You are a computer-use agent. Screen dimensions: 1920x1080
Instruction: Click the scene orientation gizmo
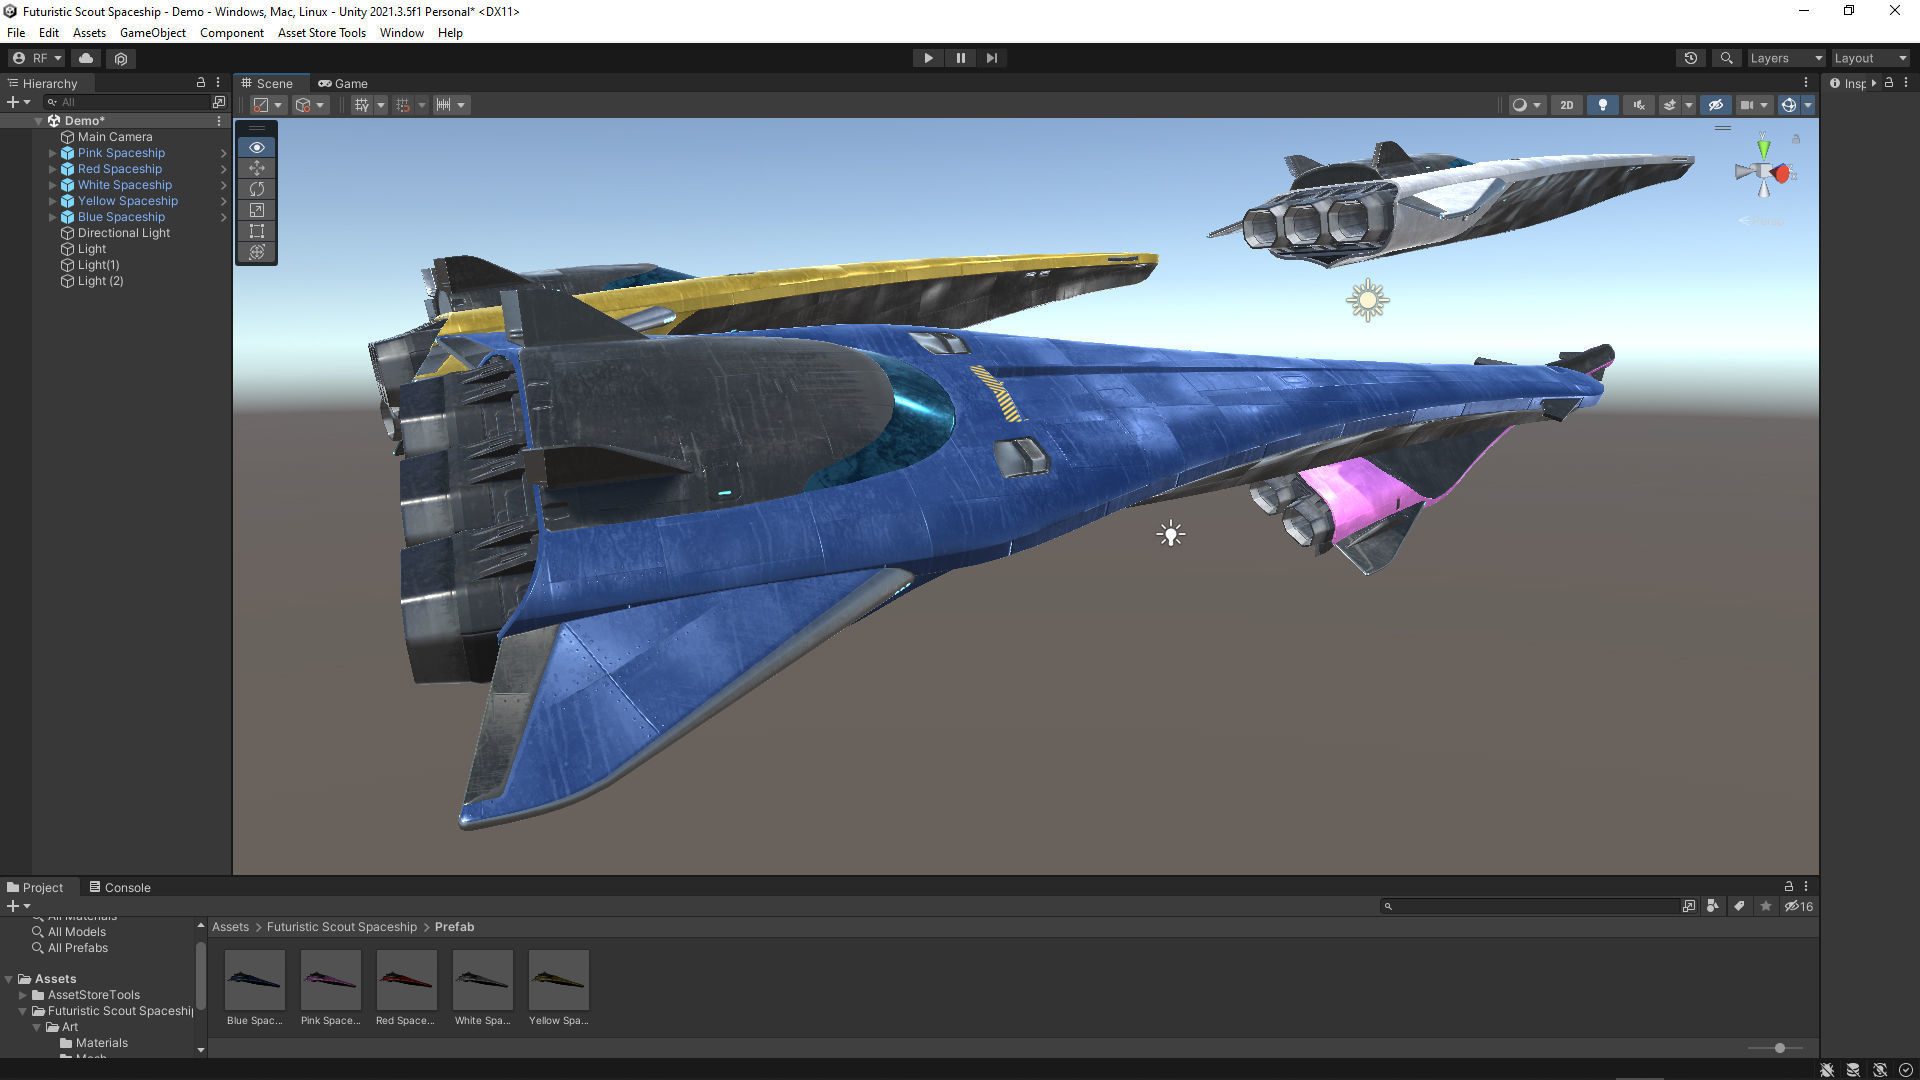tap(1765, 173)
